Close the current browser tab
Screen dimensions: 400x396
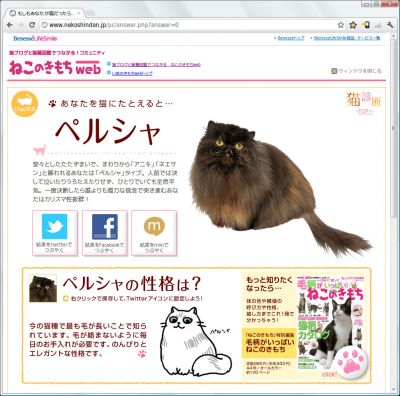point(79,13)
